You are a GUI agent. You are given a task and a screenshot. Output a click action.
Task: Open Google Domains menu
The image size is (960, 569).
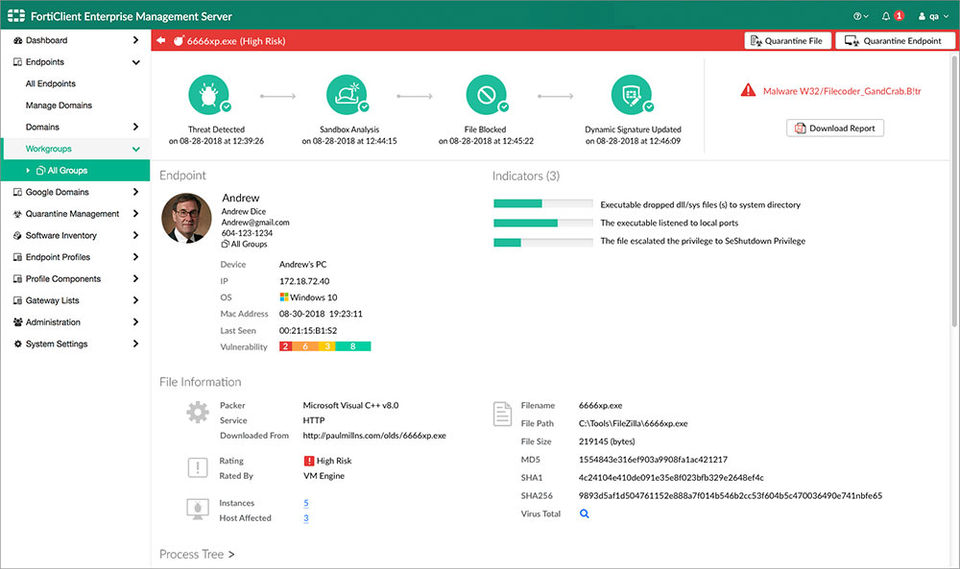tap(57, 192)
